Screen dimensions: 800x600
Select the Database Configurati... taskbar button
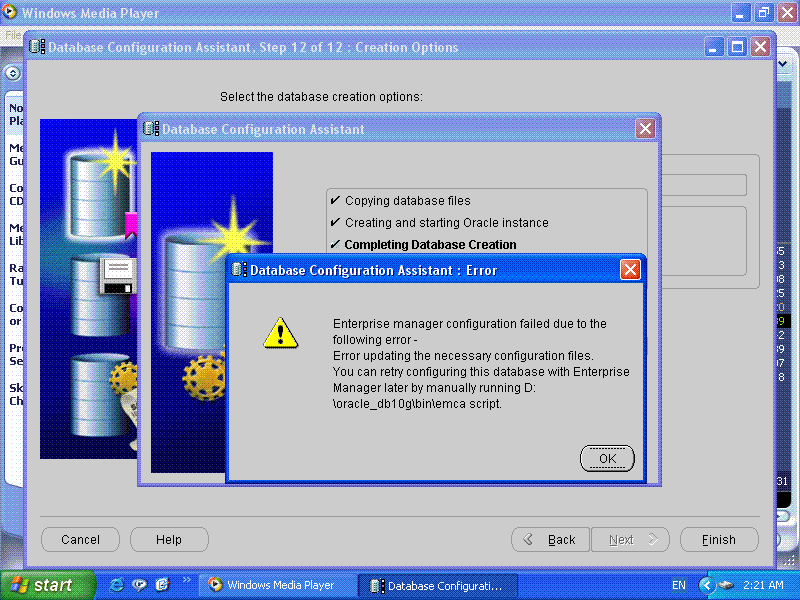[x=438, y=585]
